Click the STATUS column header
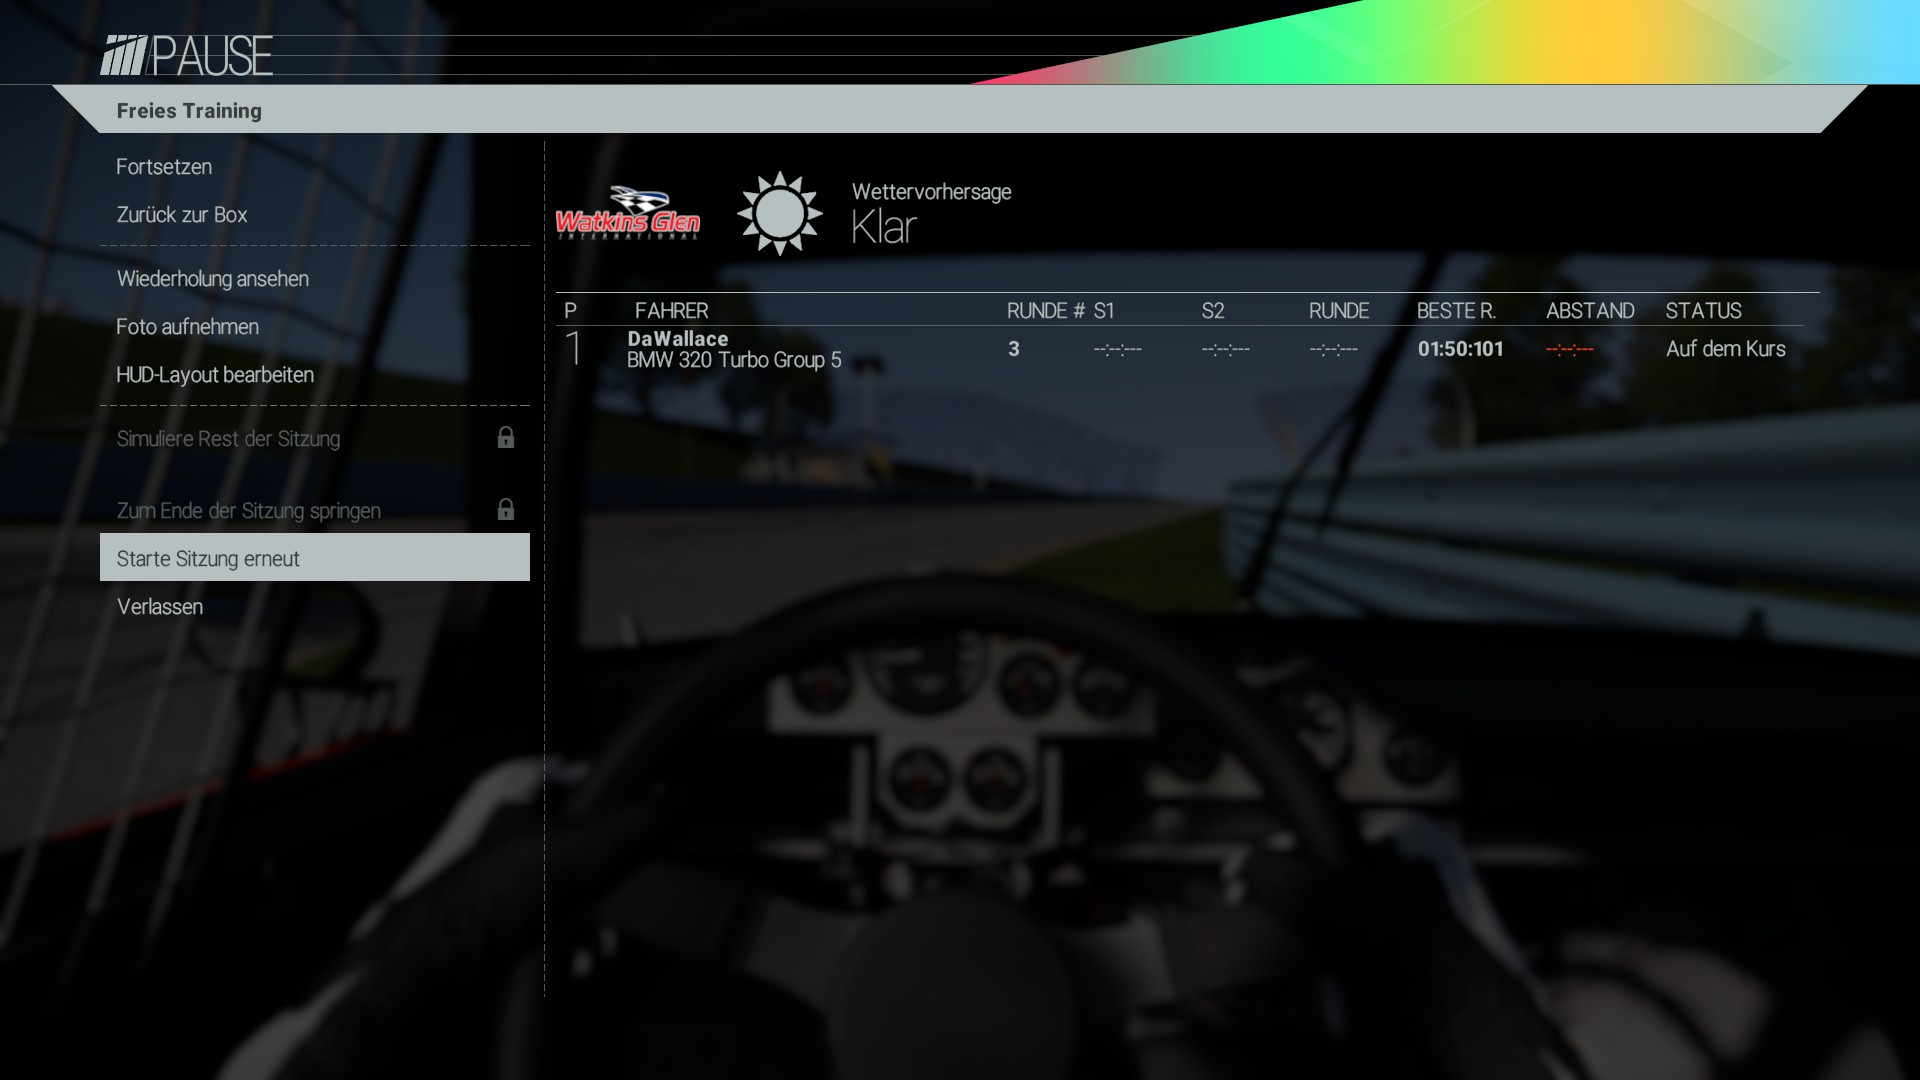 point(1703,311)
